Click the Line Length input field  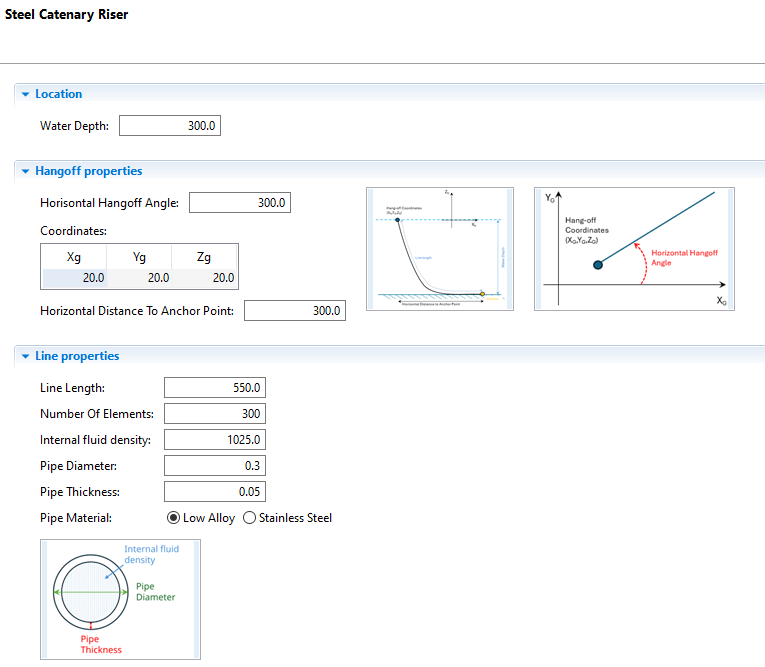pos(214,388)
